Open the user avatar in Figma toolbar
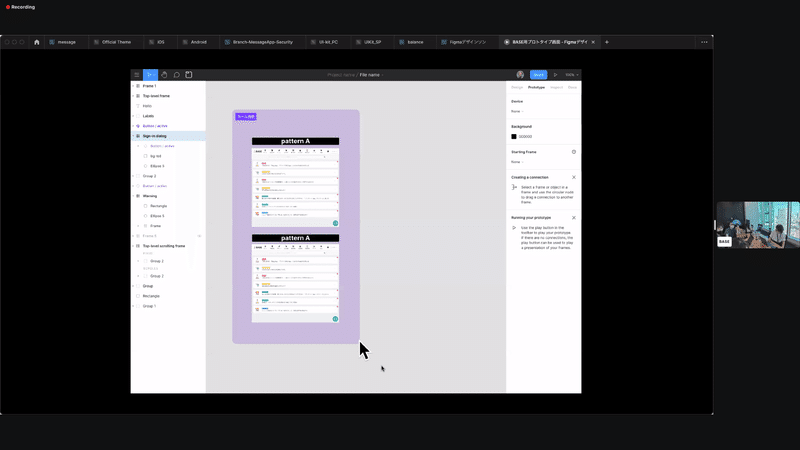This screenshot has height=450, width=800. [520, 75]
